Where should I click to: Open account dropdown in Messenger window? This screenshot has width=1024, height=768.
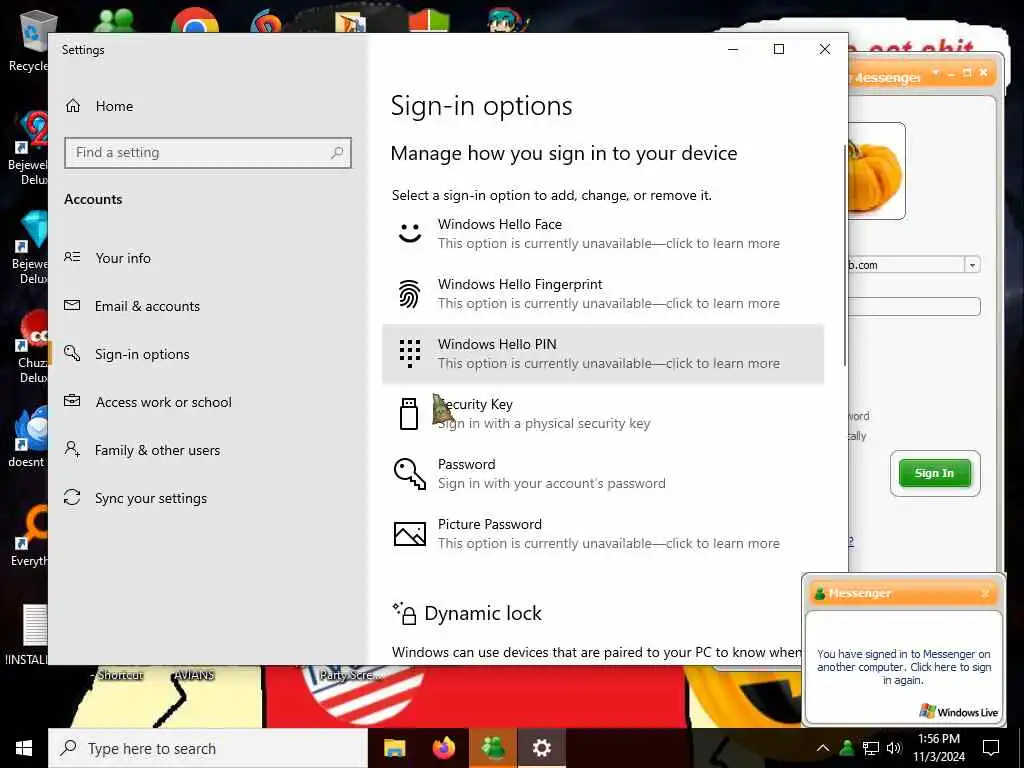point(972,265)
